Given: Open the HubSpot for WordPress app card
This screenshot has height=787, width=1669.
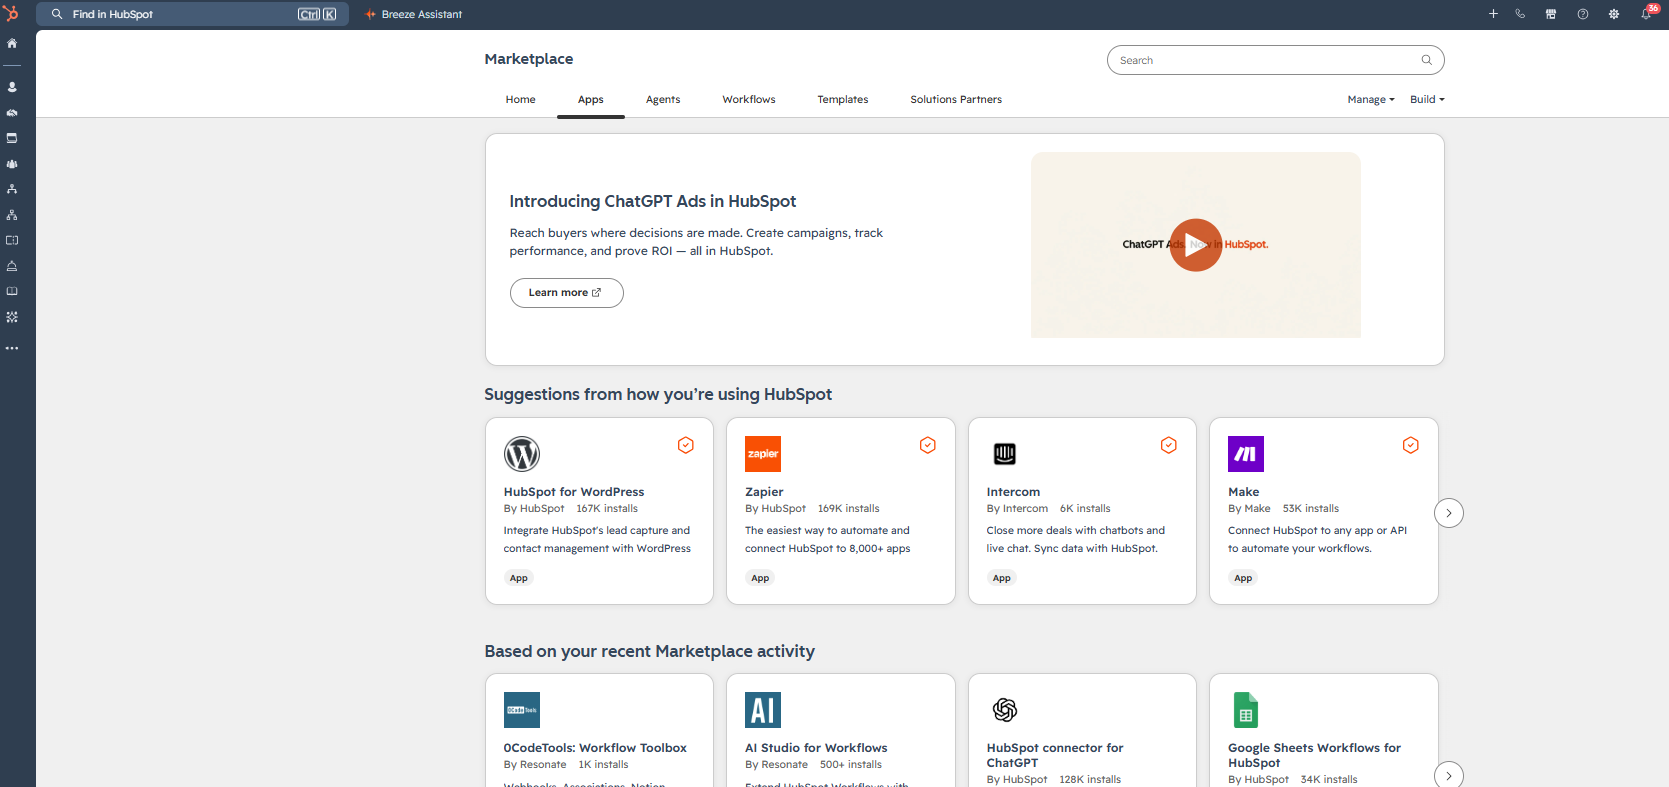Looking at the screenshot, I should pyautogui.click(x=599, y=511).
